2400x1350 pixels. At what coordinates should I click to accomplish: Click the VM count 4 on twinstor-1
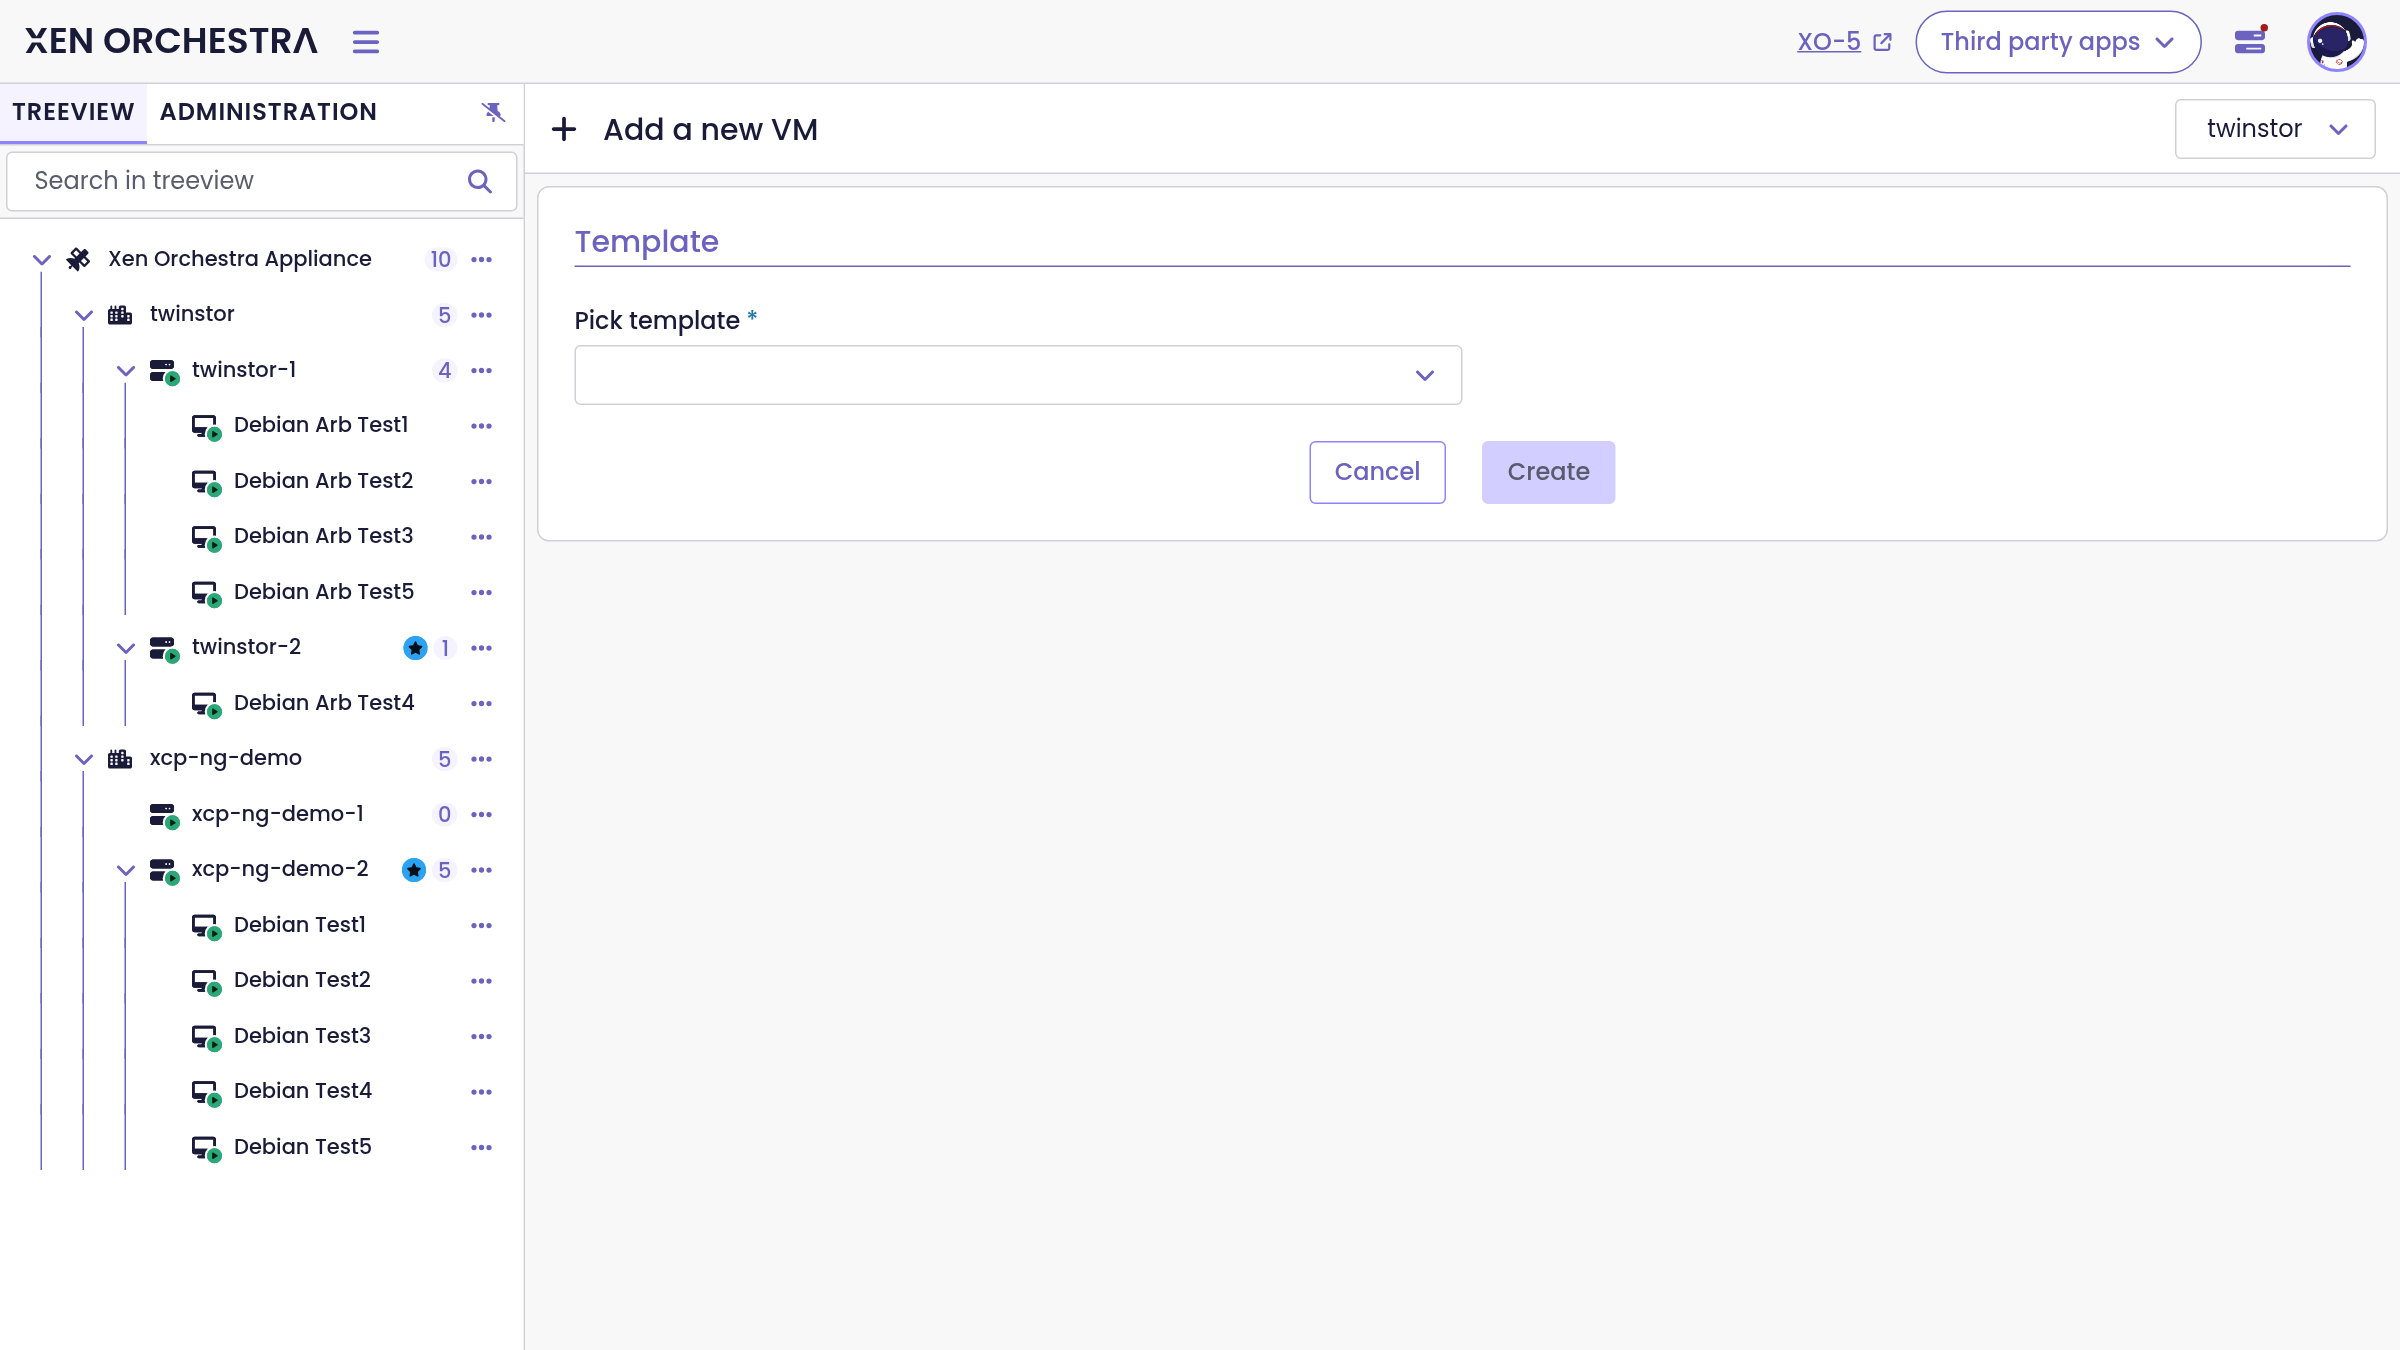point(444,371)
